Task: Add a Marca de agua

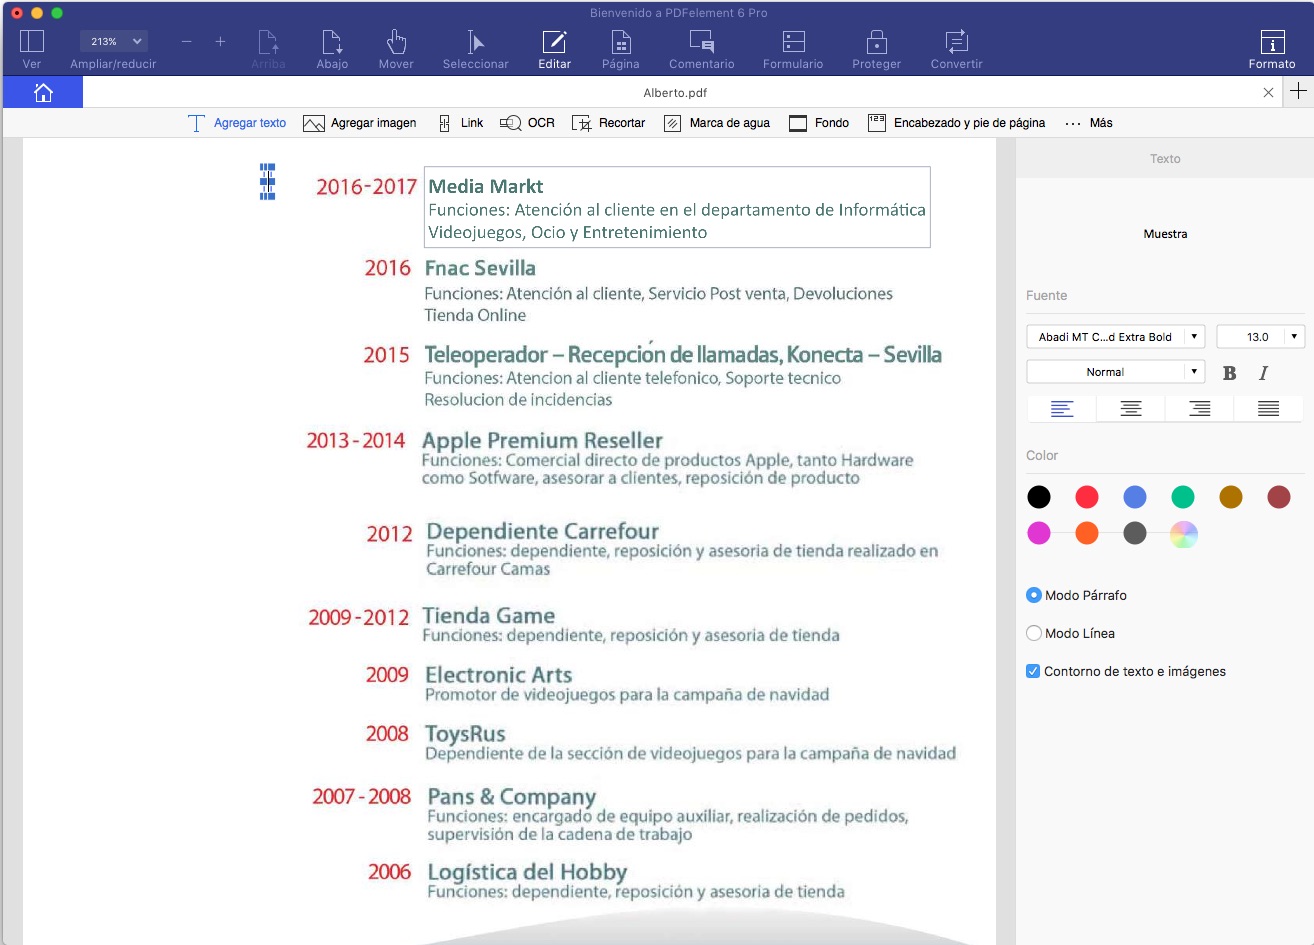Action: 717,123
